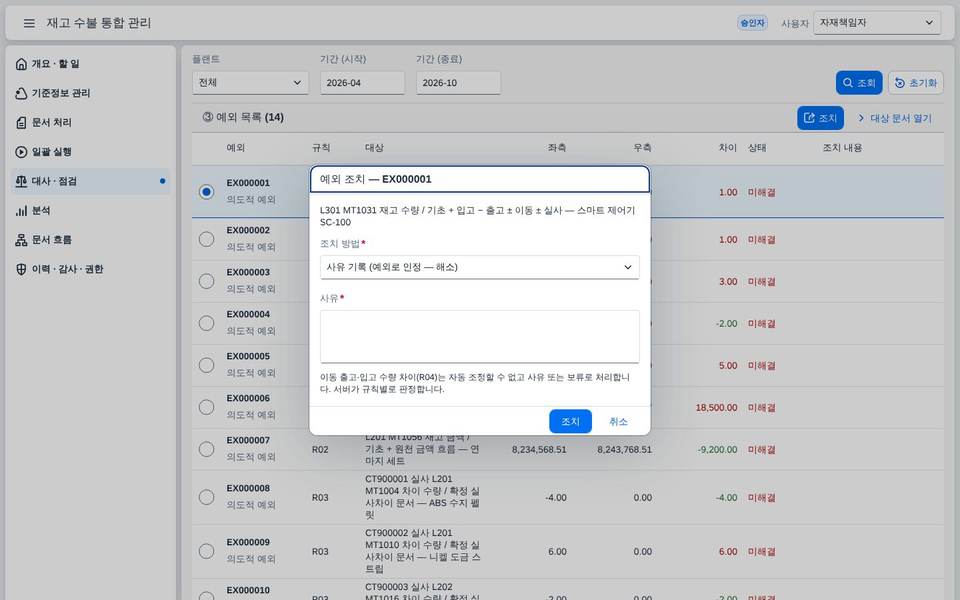Open the hamburger navigation menu
This screenshot has width=960, height=600.
click(29, 23)
